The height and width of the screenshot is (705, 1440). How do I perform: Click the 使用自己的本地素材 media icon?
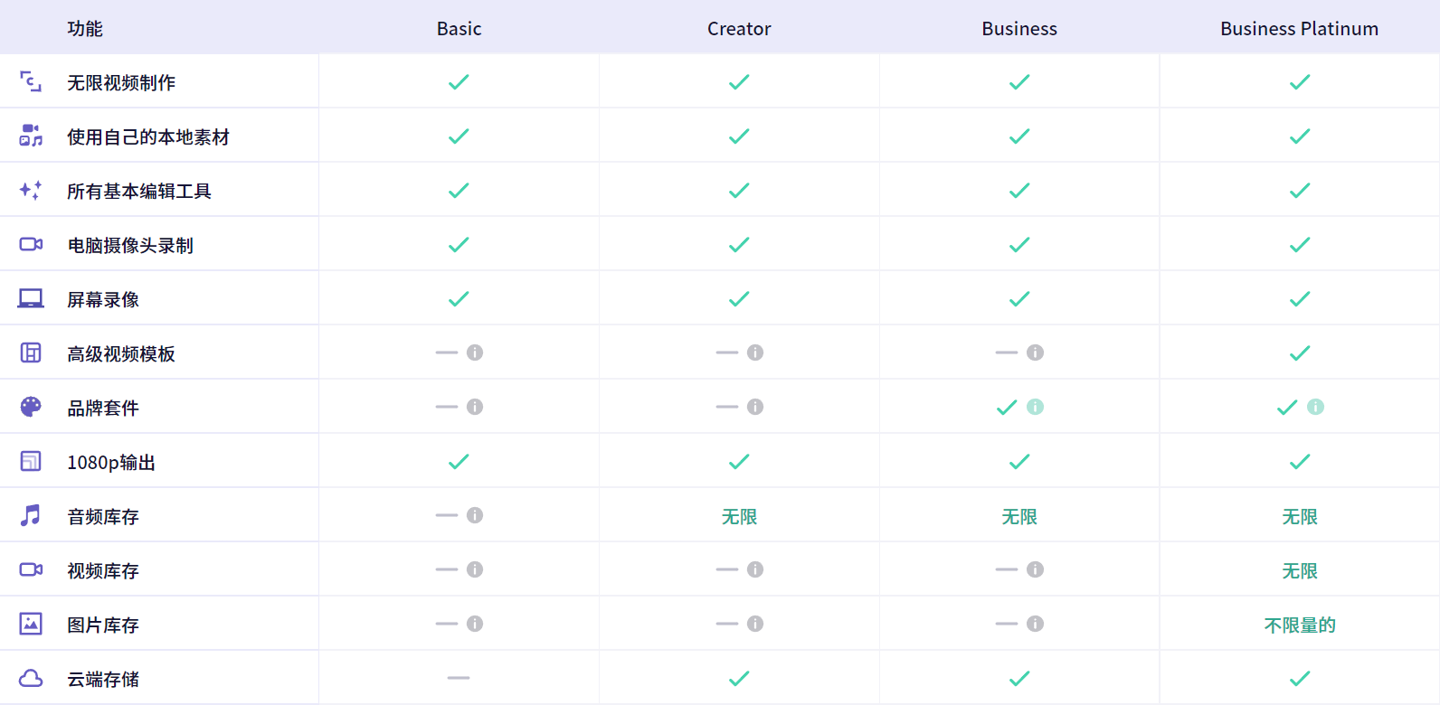pyautogui.click(x=31, y=136)
